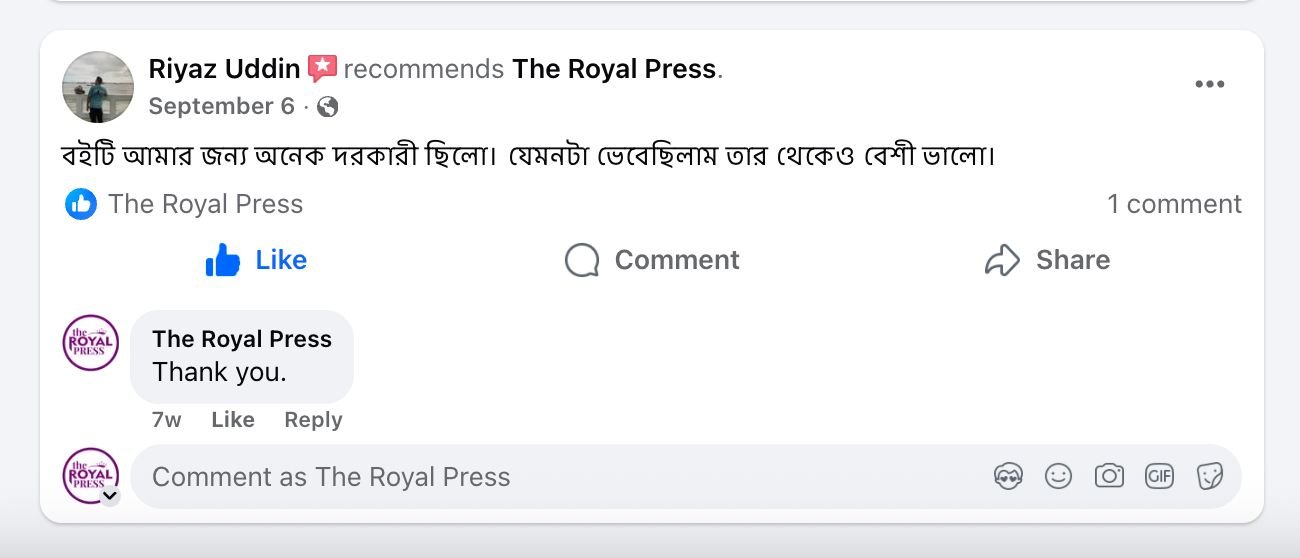Reply to the Thank you comment
Viewport: 1300px width, 558px height.
tap(313, 420)
